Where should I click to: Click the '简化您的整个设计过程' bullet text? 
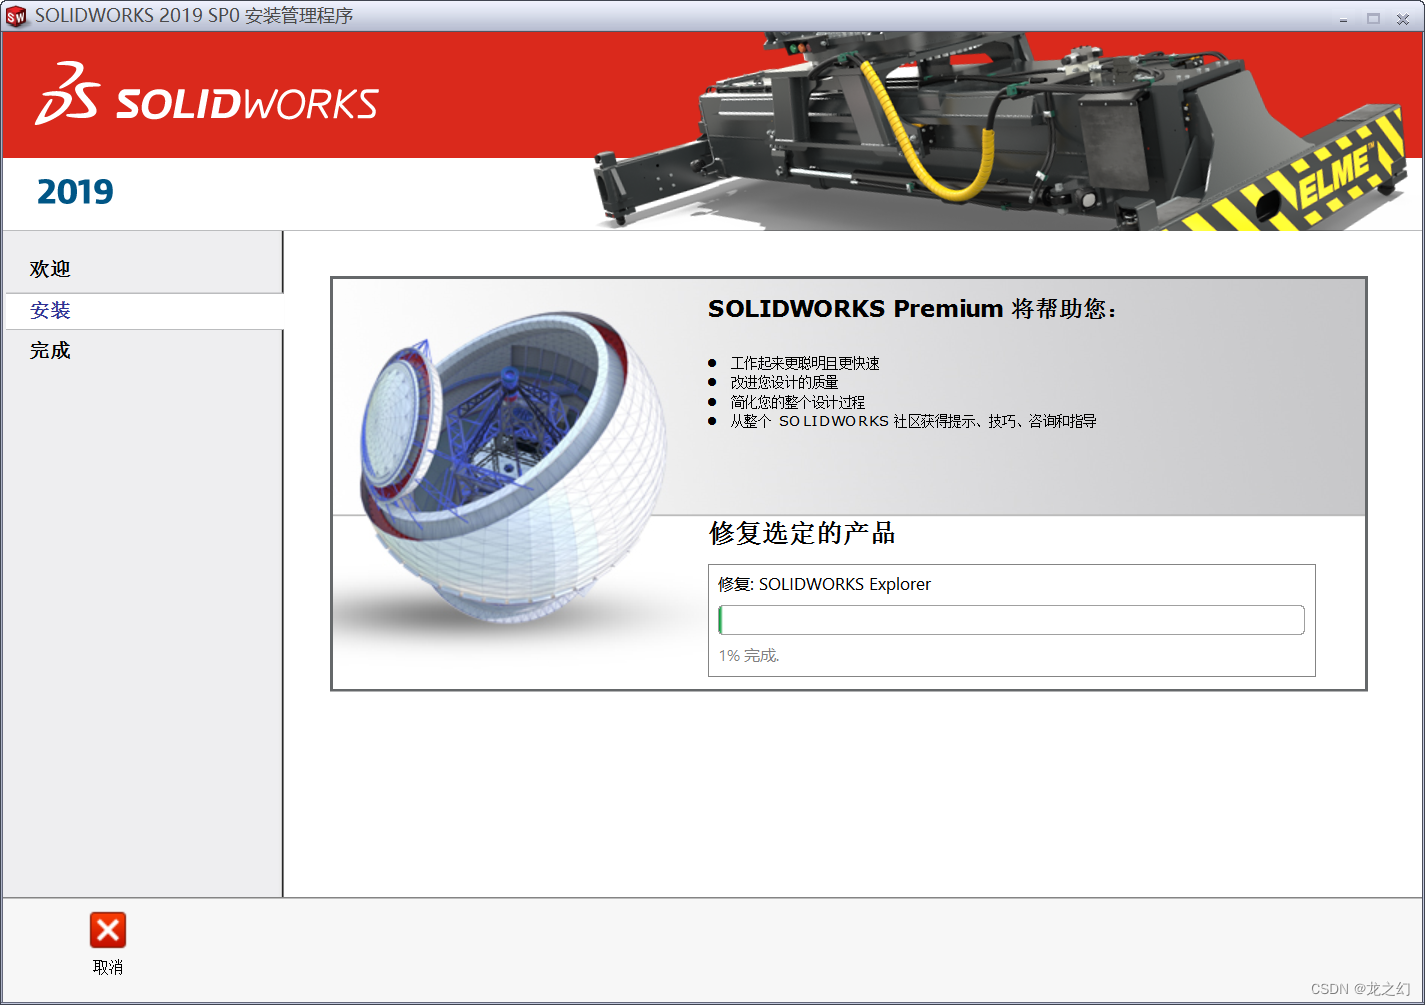(797, 402)
